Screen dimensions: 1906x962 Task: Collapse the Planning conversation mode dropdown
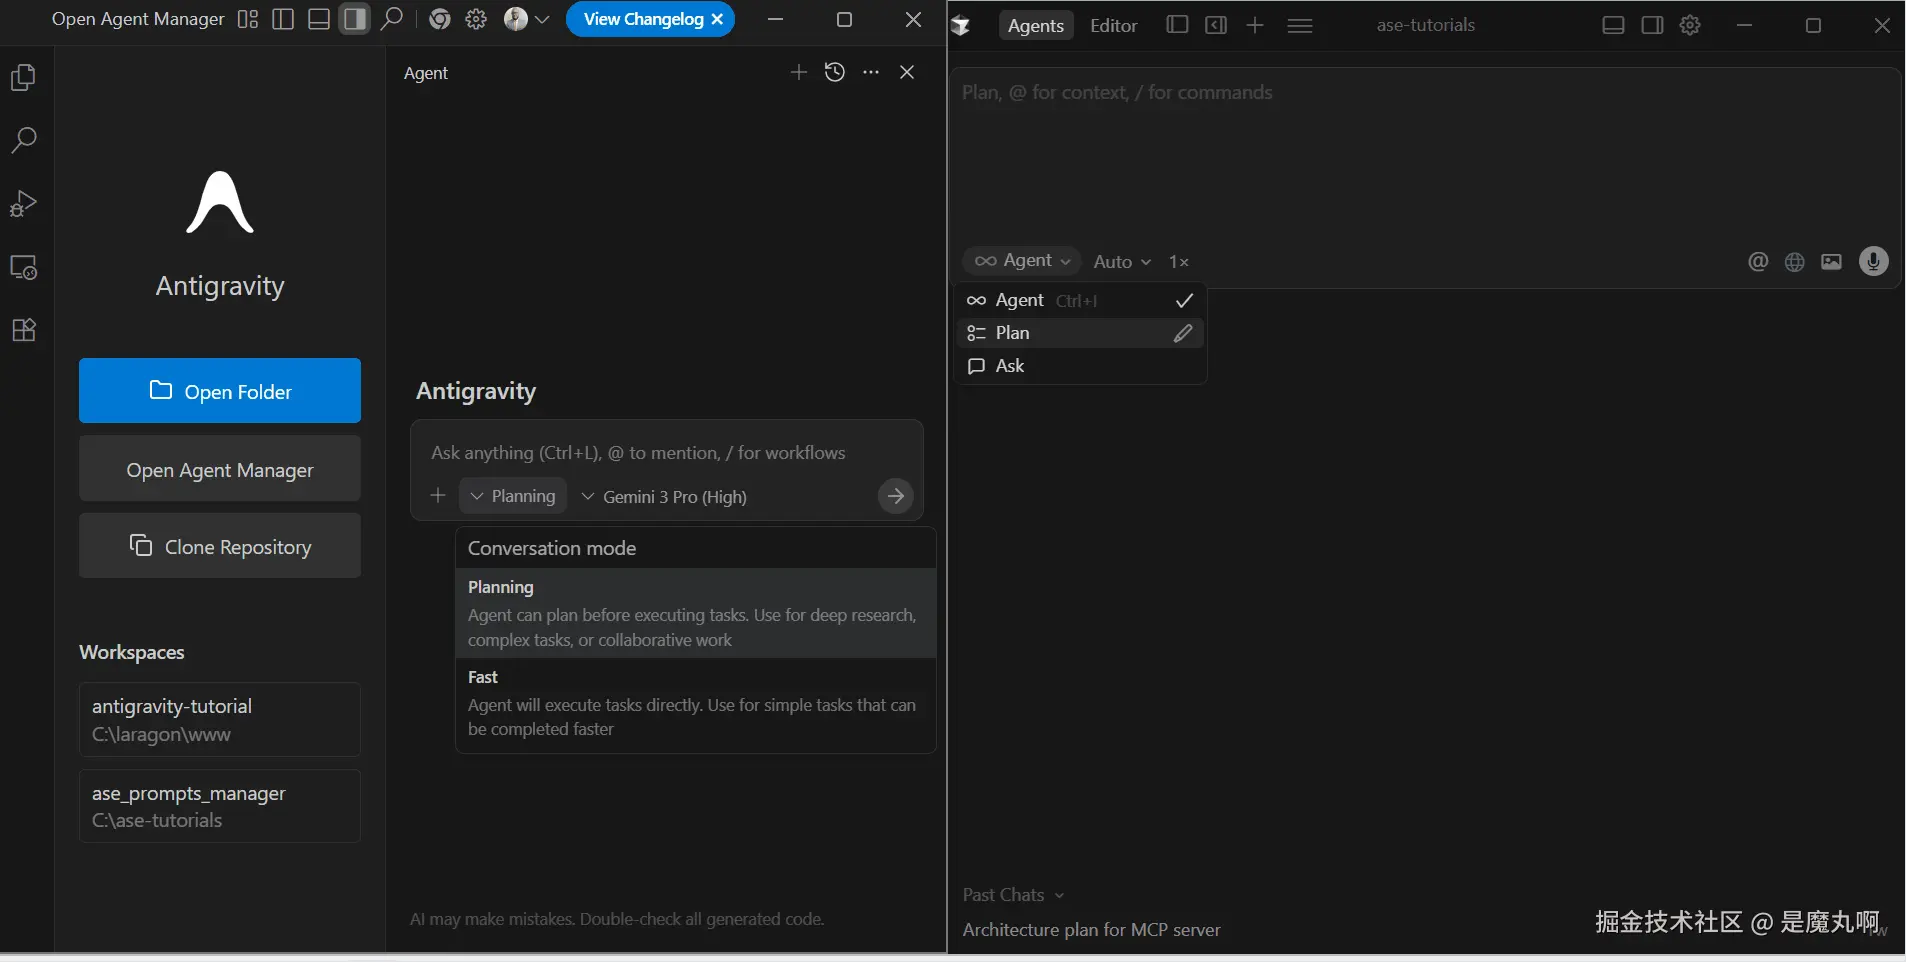pyautogui.click(x=513, y=496)
